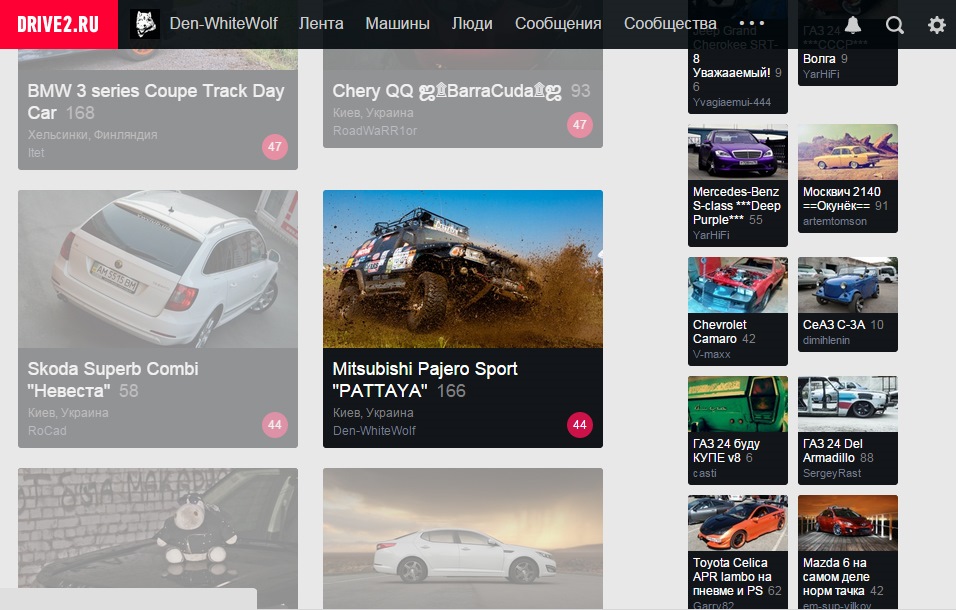The height and width of the screenshot is (610, 956).
Task: Open the Den-WhiteWolf profile link in header
Action: (223, 23)
